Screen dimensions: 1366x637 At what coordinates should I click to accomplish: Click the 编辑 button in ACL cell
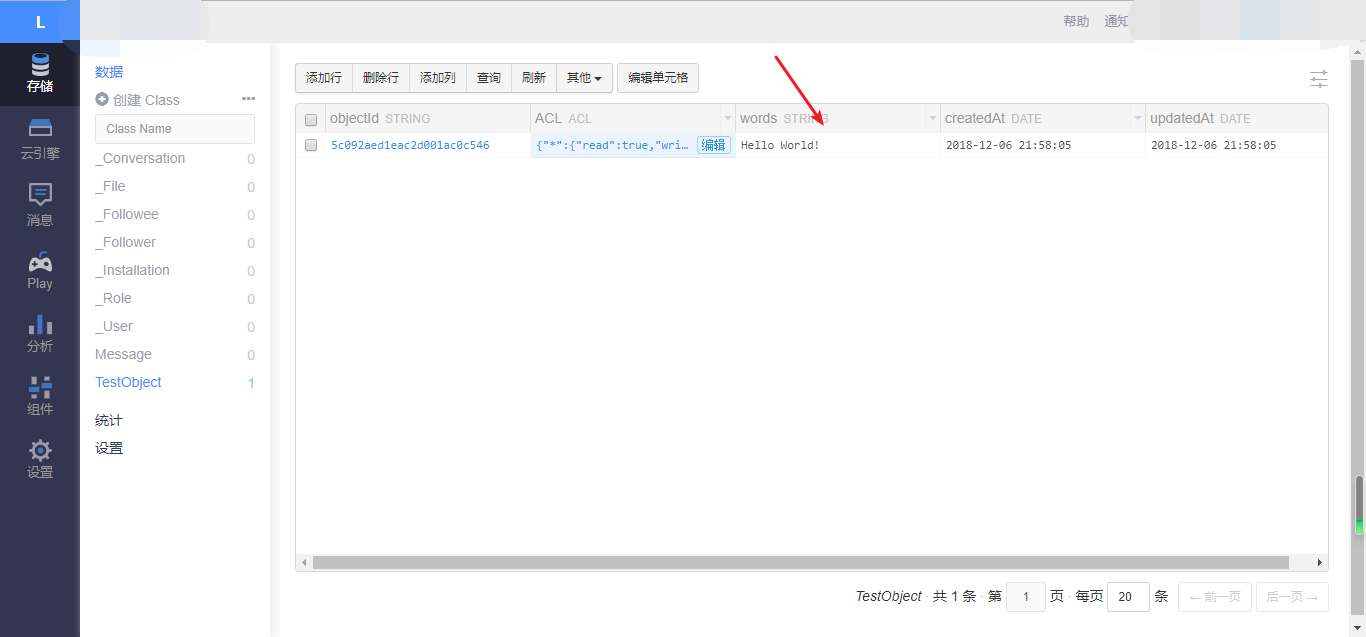coord(713,144)
